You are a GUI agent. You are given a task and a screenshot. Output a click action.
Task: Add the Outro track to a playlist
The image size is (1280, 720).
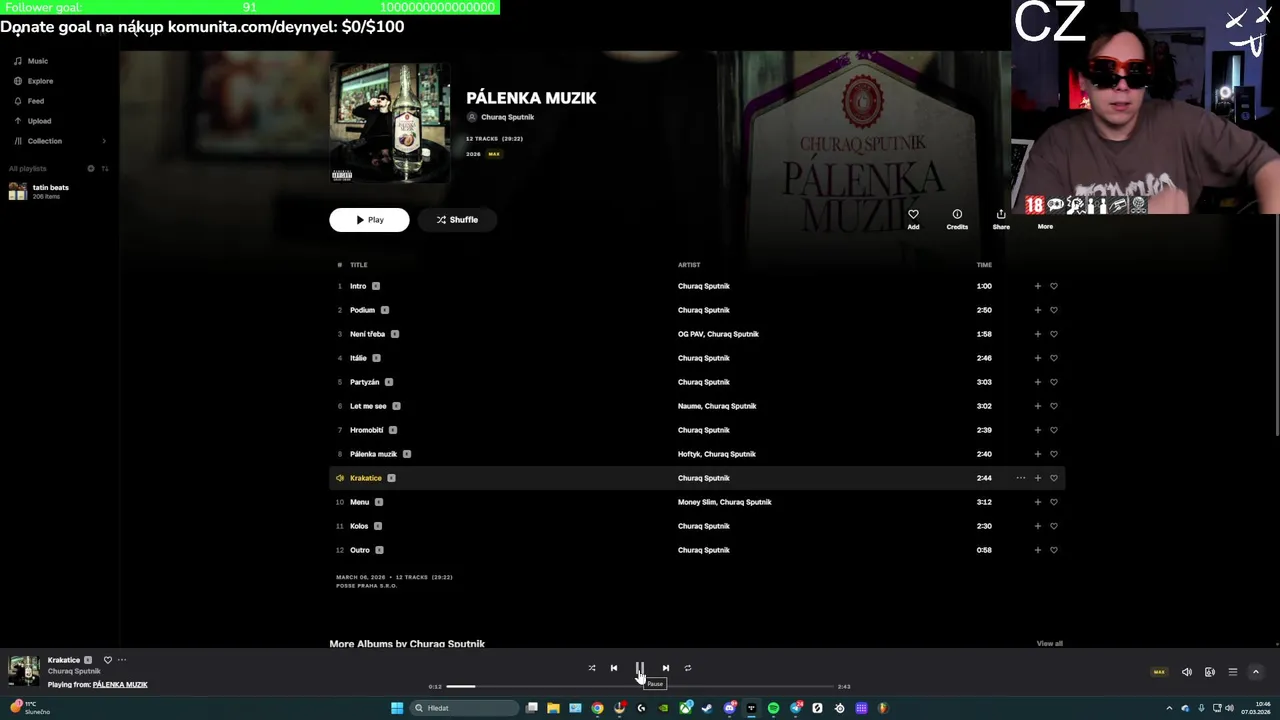click(1037, 550)
